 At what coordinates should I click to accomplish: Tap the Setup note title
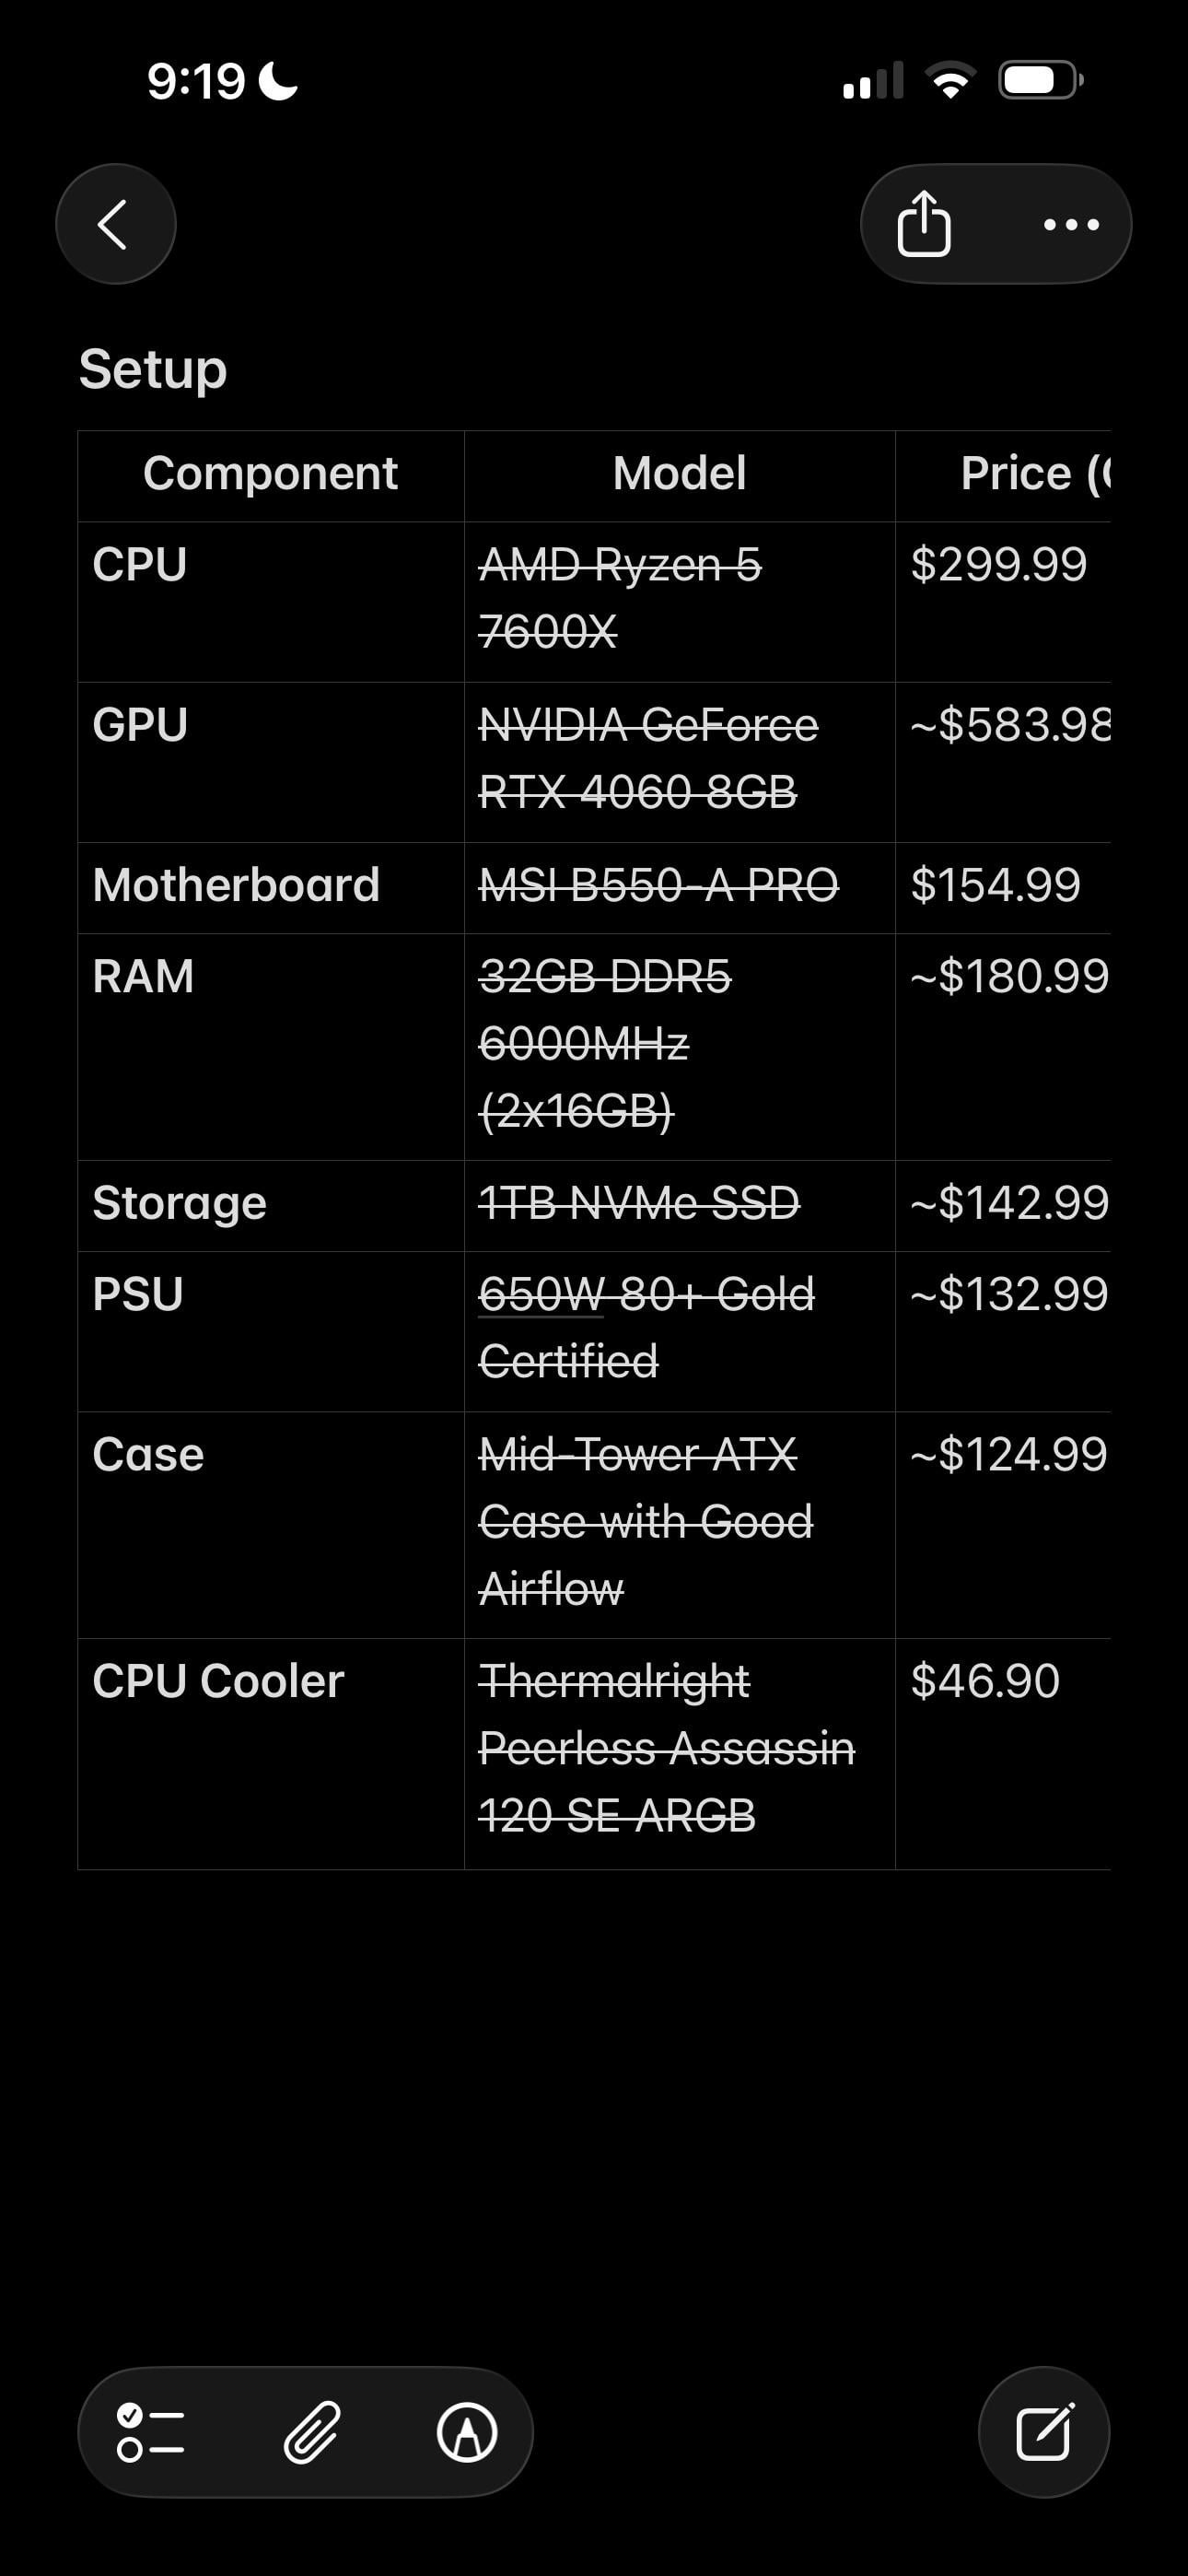153,369
